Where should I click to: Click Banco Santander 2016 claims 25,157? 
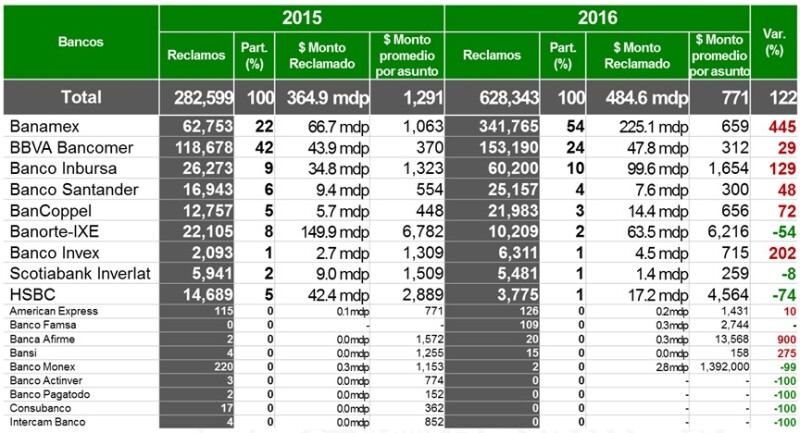[x=513, y=190]
